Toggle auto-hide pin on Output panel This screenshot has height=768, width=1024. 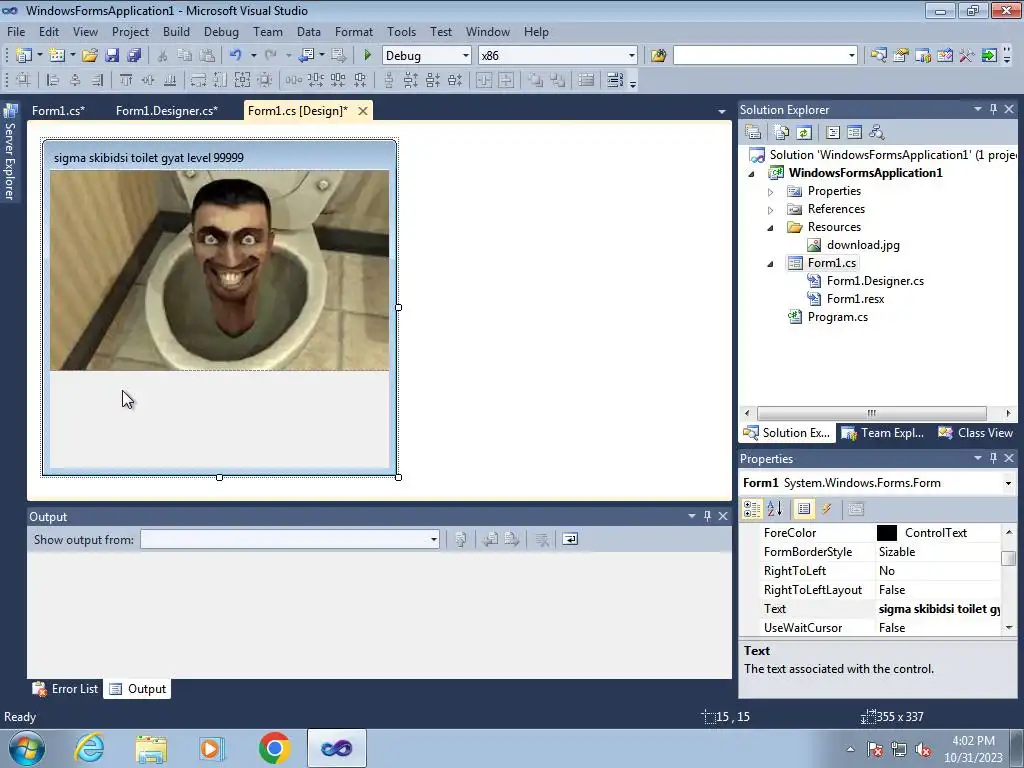707,516
